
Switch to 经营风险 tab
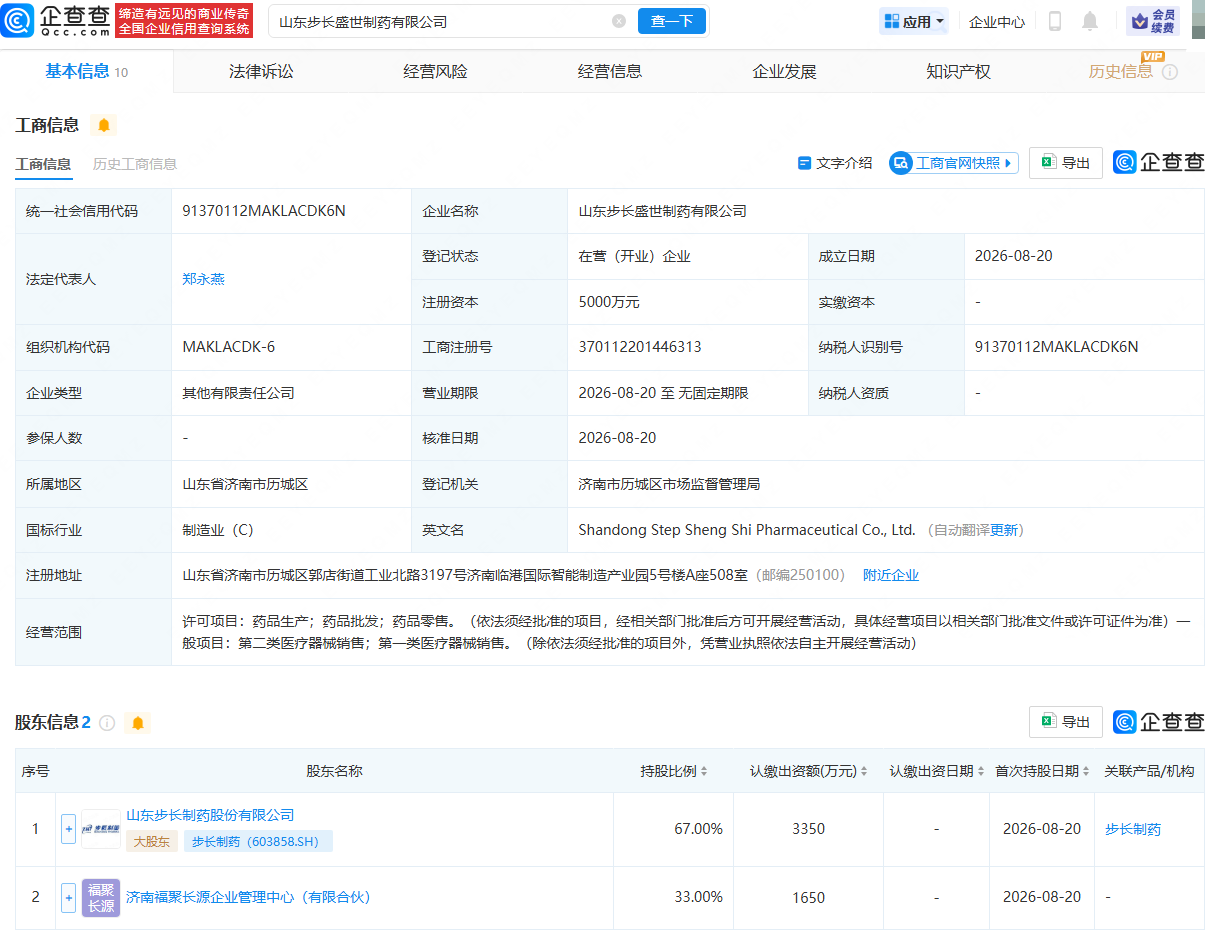(x=435, y=72)
